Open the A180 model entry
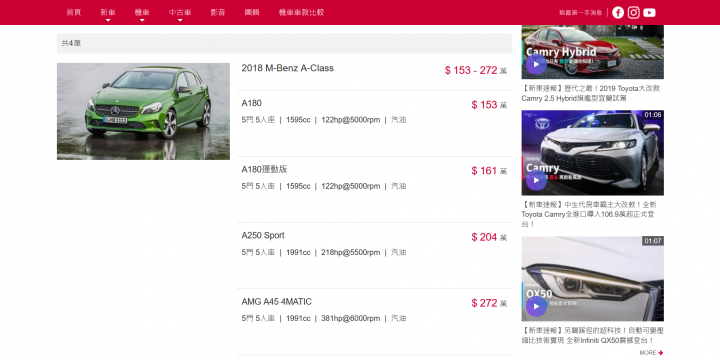The width and height of the screenshot is (720, 360). tap(252, 103)
